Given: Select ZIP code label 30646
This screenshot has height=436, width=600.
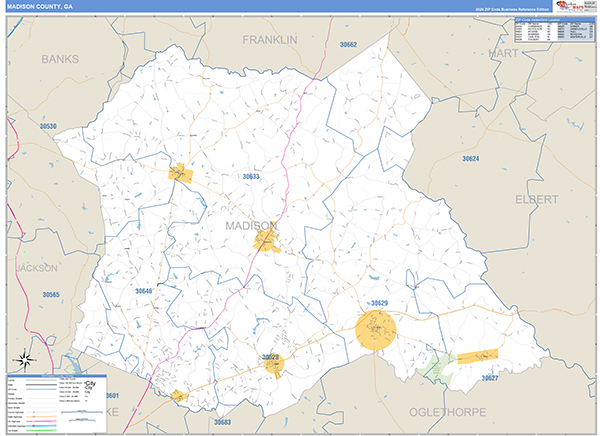Looking at the screenshot, I should 144,291.
